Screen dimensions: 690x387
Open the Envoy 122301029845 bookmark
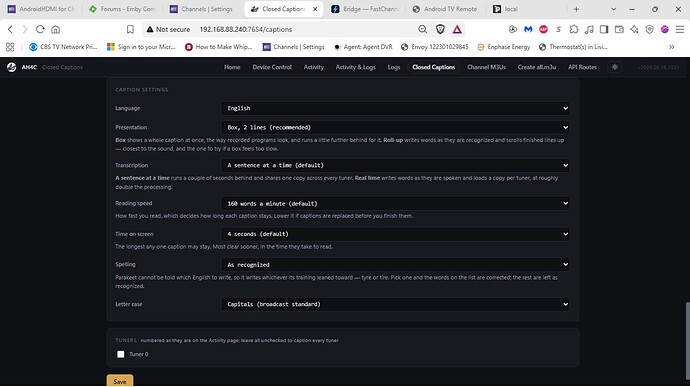[435, 47]
